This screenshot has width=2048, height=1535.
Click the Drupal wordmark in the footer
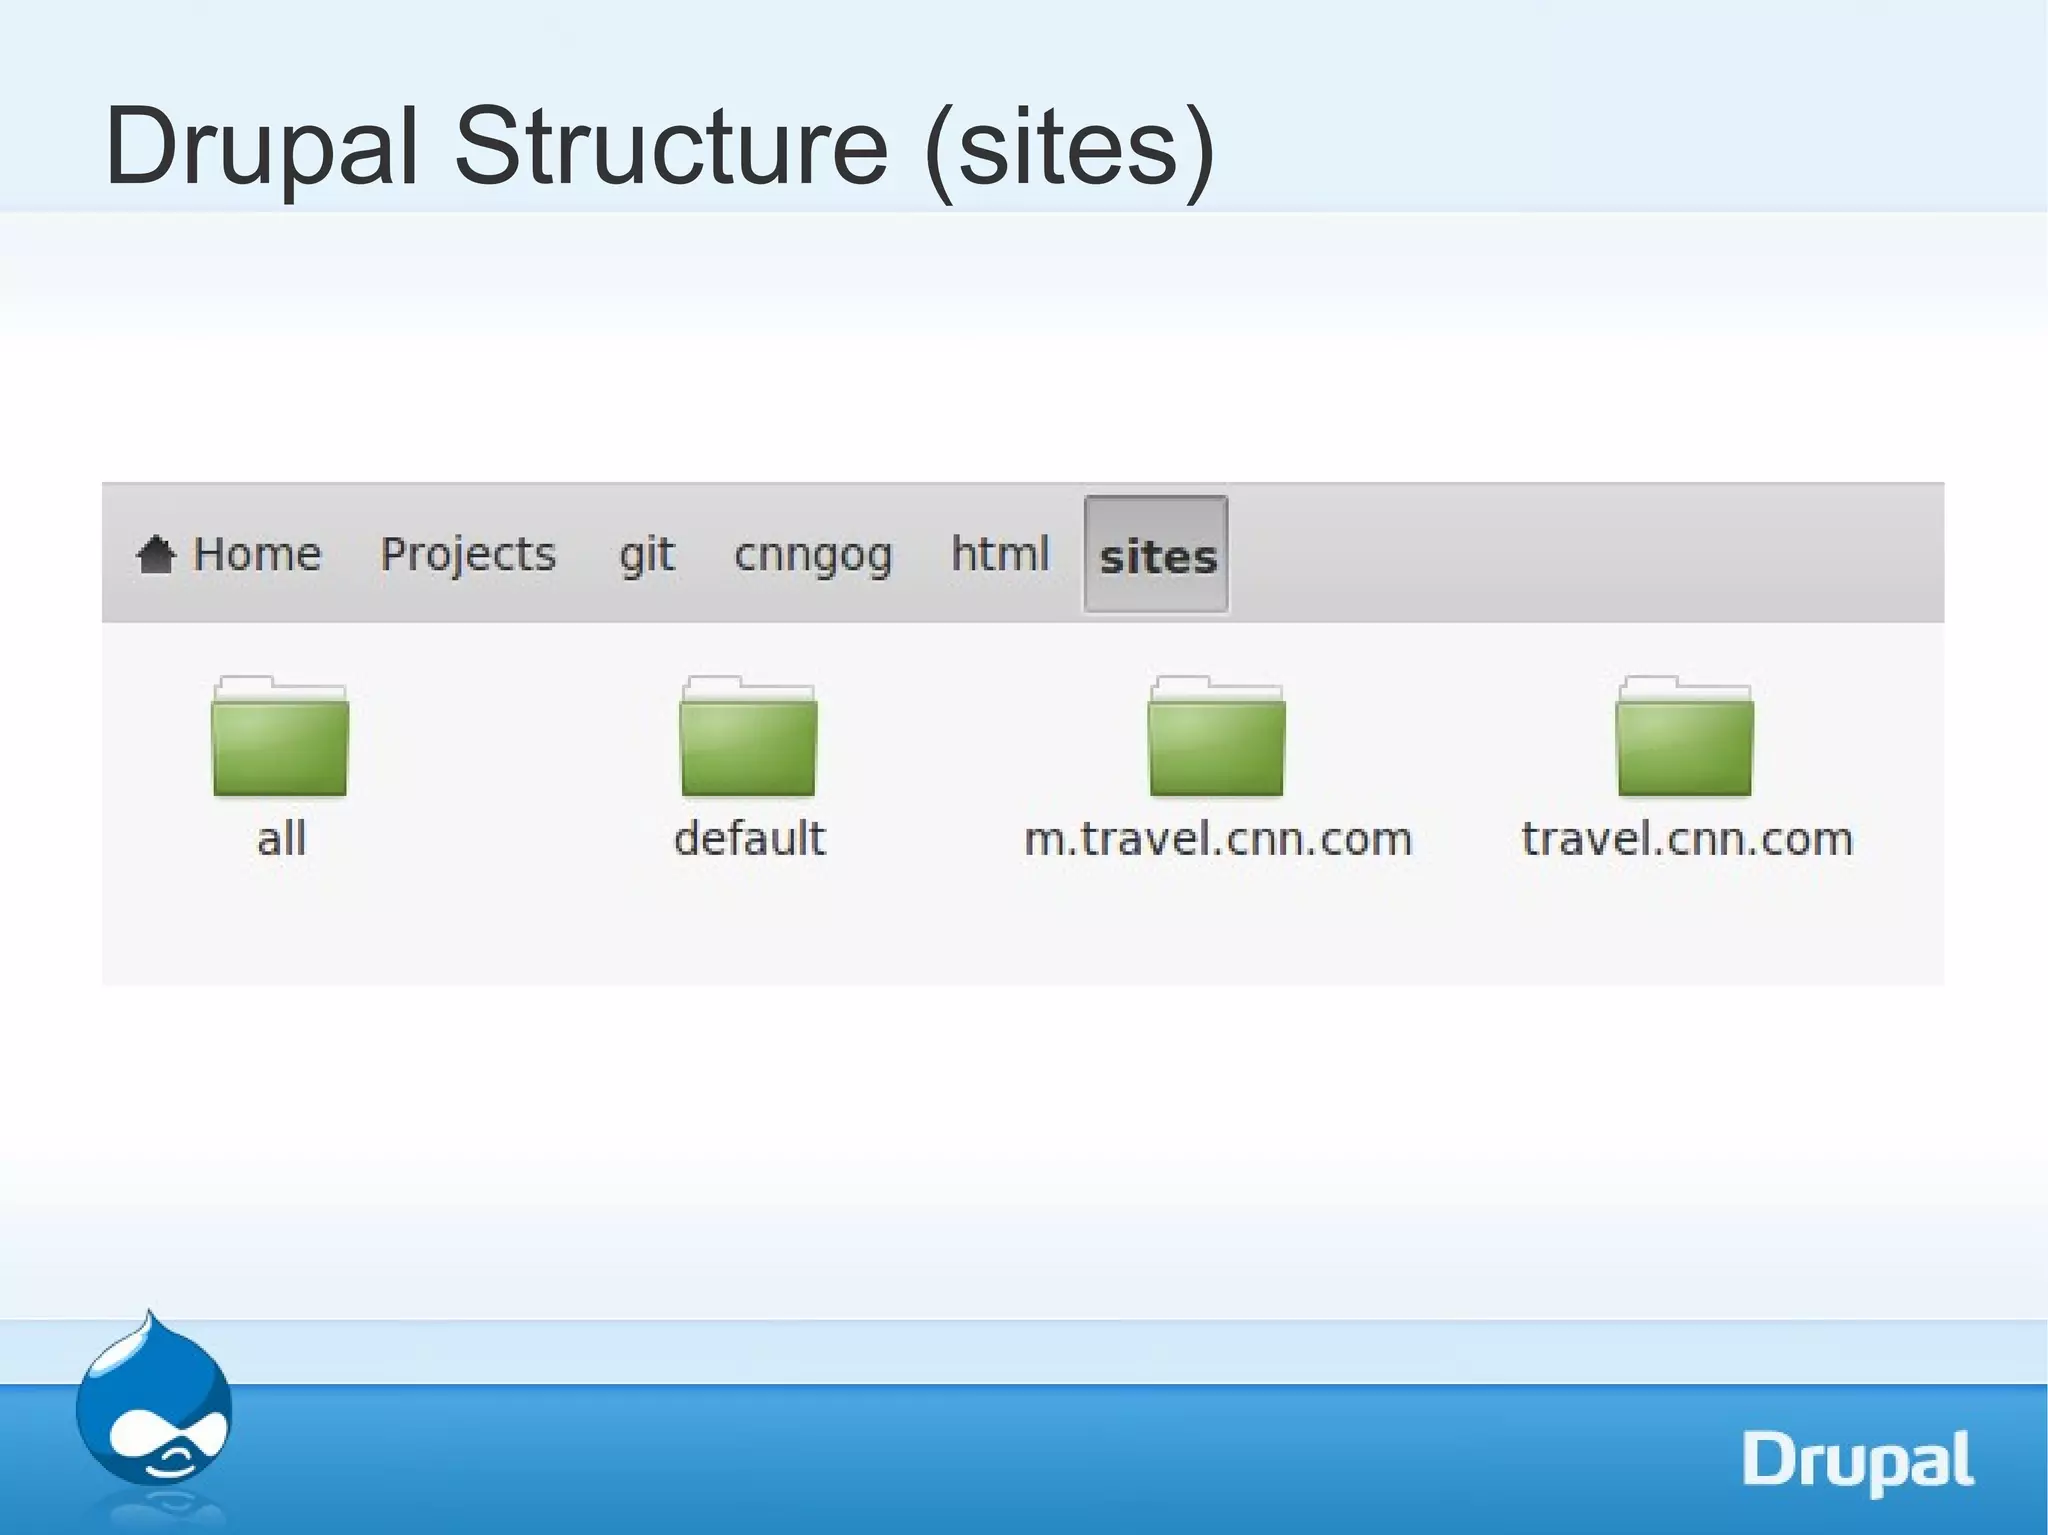coord(1859,1463)
